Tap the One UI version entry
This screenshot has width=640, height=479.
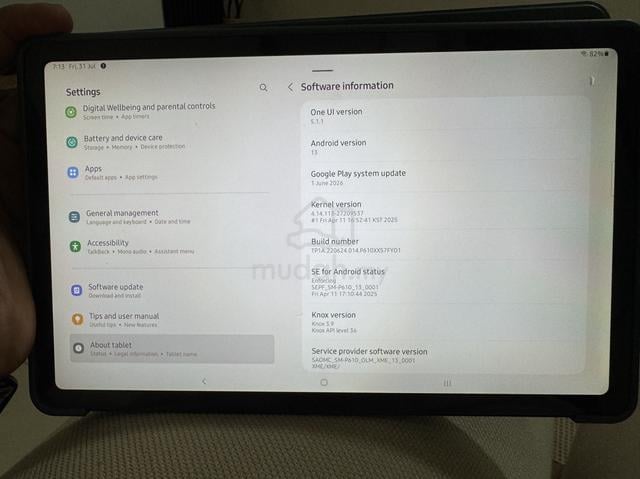(x=445, y=115)
